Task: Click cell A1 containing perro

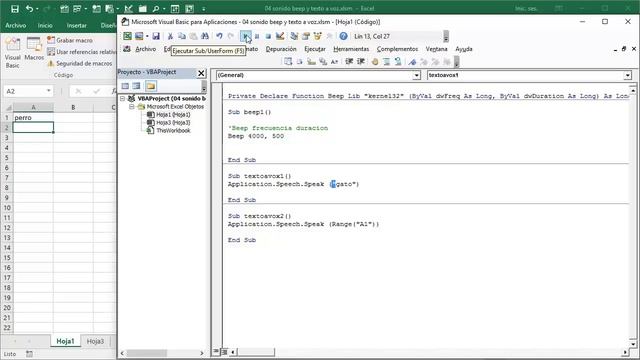Action: coord(33,118)
